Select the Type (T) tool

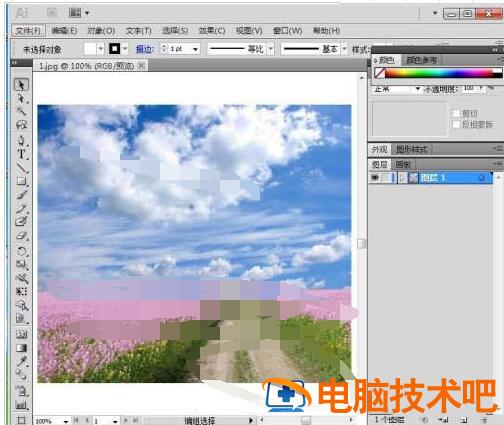point(21,154)
